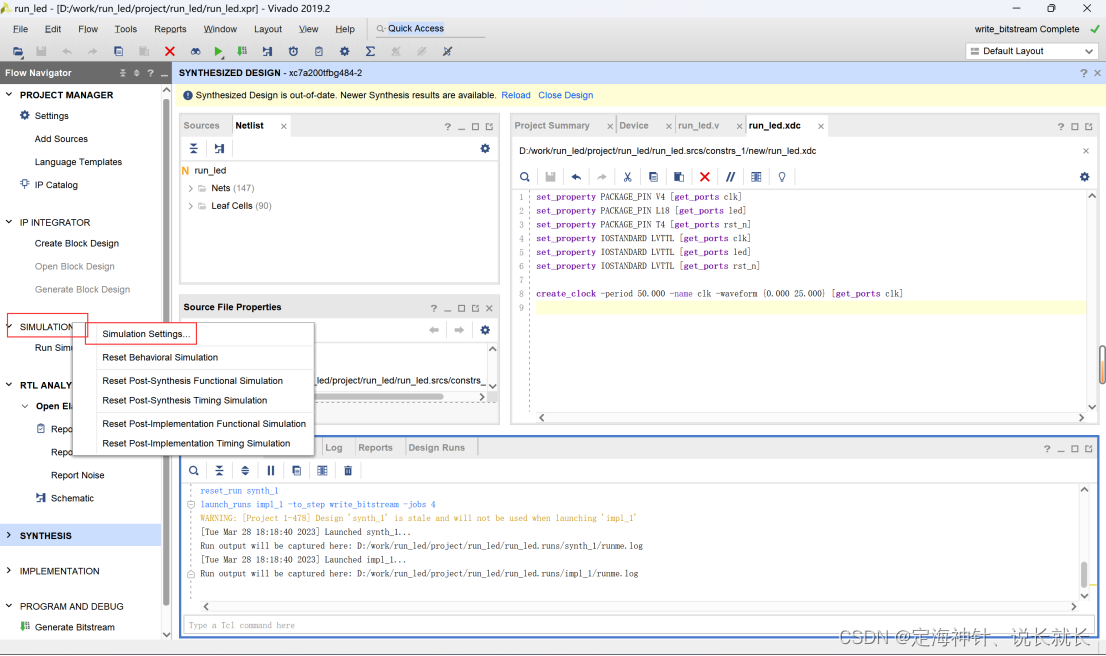Viewport: 1106px width, 656px height.
Task: Click the paste icon in xdc editor
Action: tap(679, 177)
